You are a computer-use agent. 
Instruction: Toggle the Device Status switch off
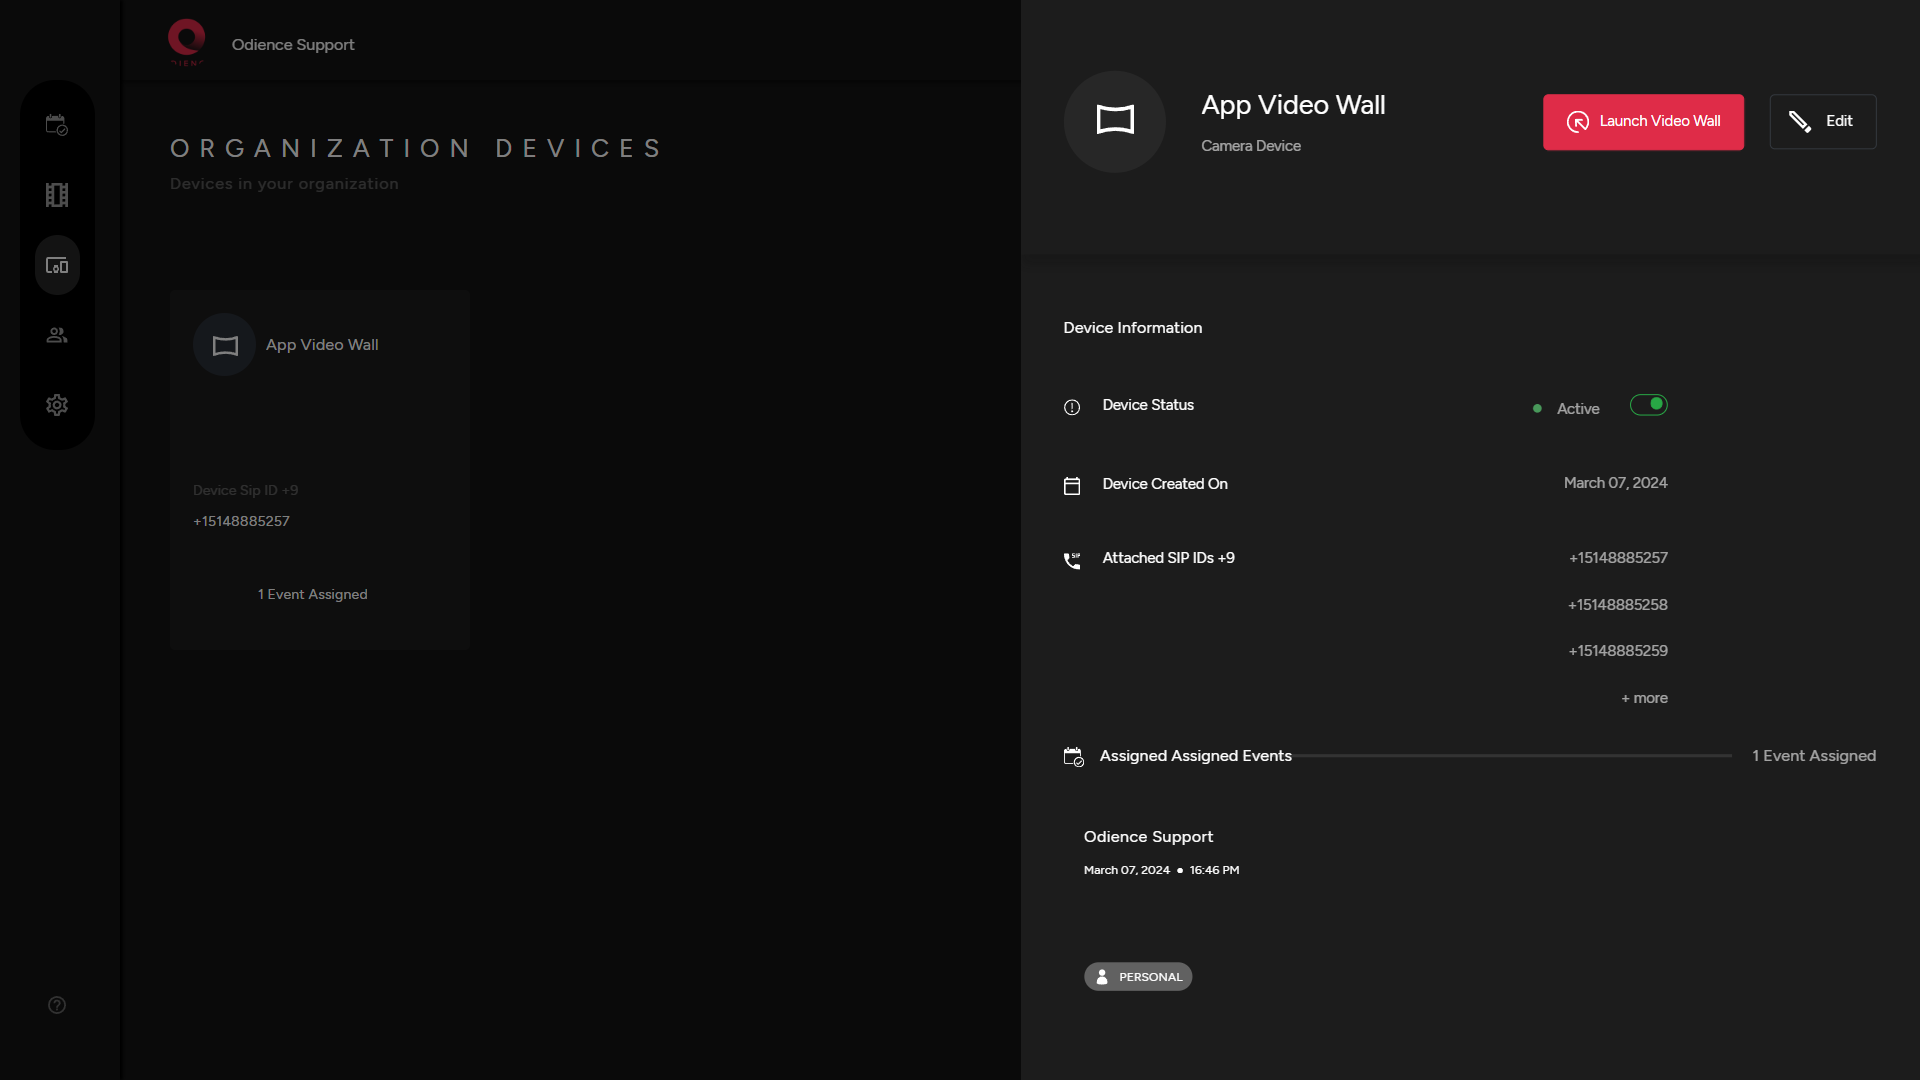[x=1648, y=405]
